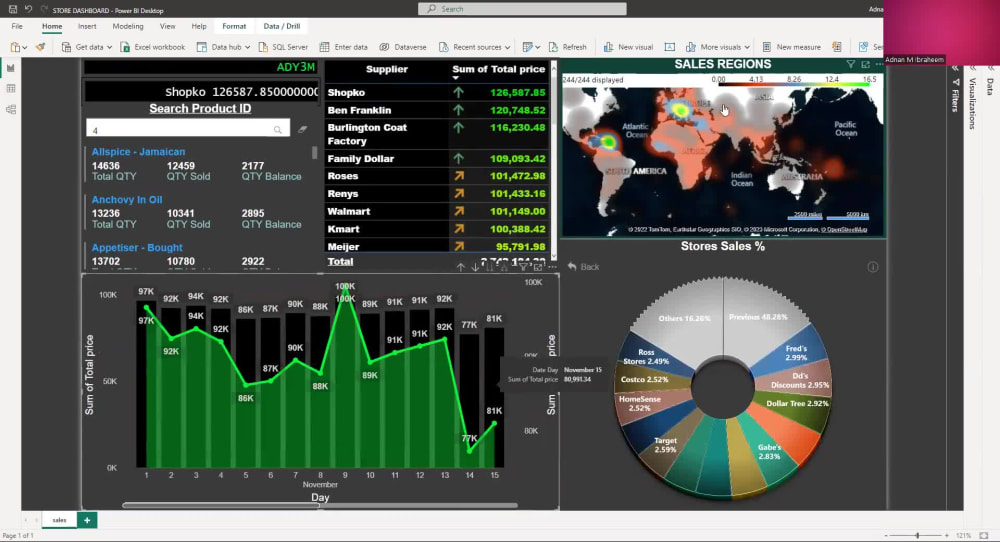Click the Back drill button on pie chart
The image size is (1000, 542).
tap(584, 267)
